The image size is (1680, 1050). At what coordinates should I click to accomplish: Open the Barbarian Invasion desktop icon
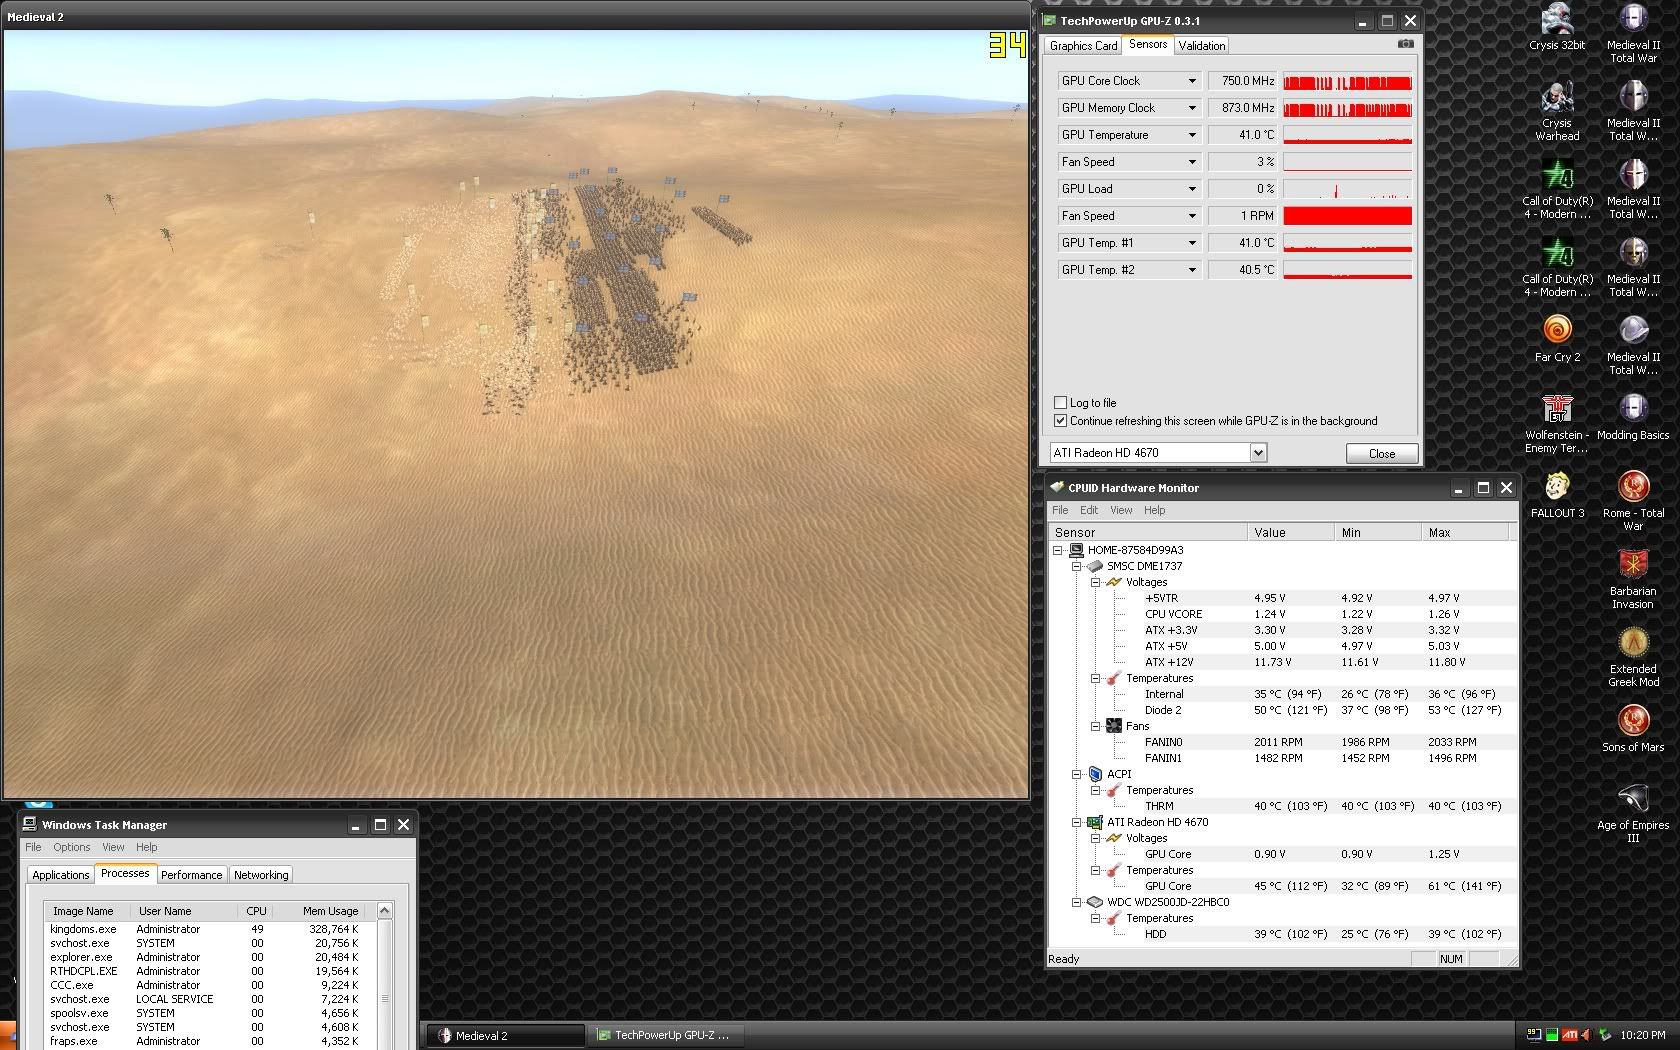tap(1633, 565)
